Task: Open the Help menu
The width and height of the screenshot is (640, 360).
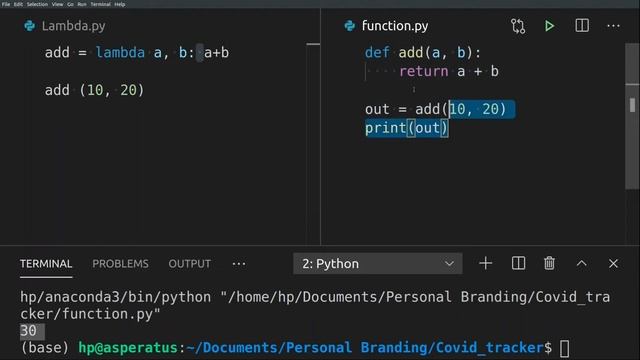Action: 120,4
